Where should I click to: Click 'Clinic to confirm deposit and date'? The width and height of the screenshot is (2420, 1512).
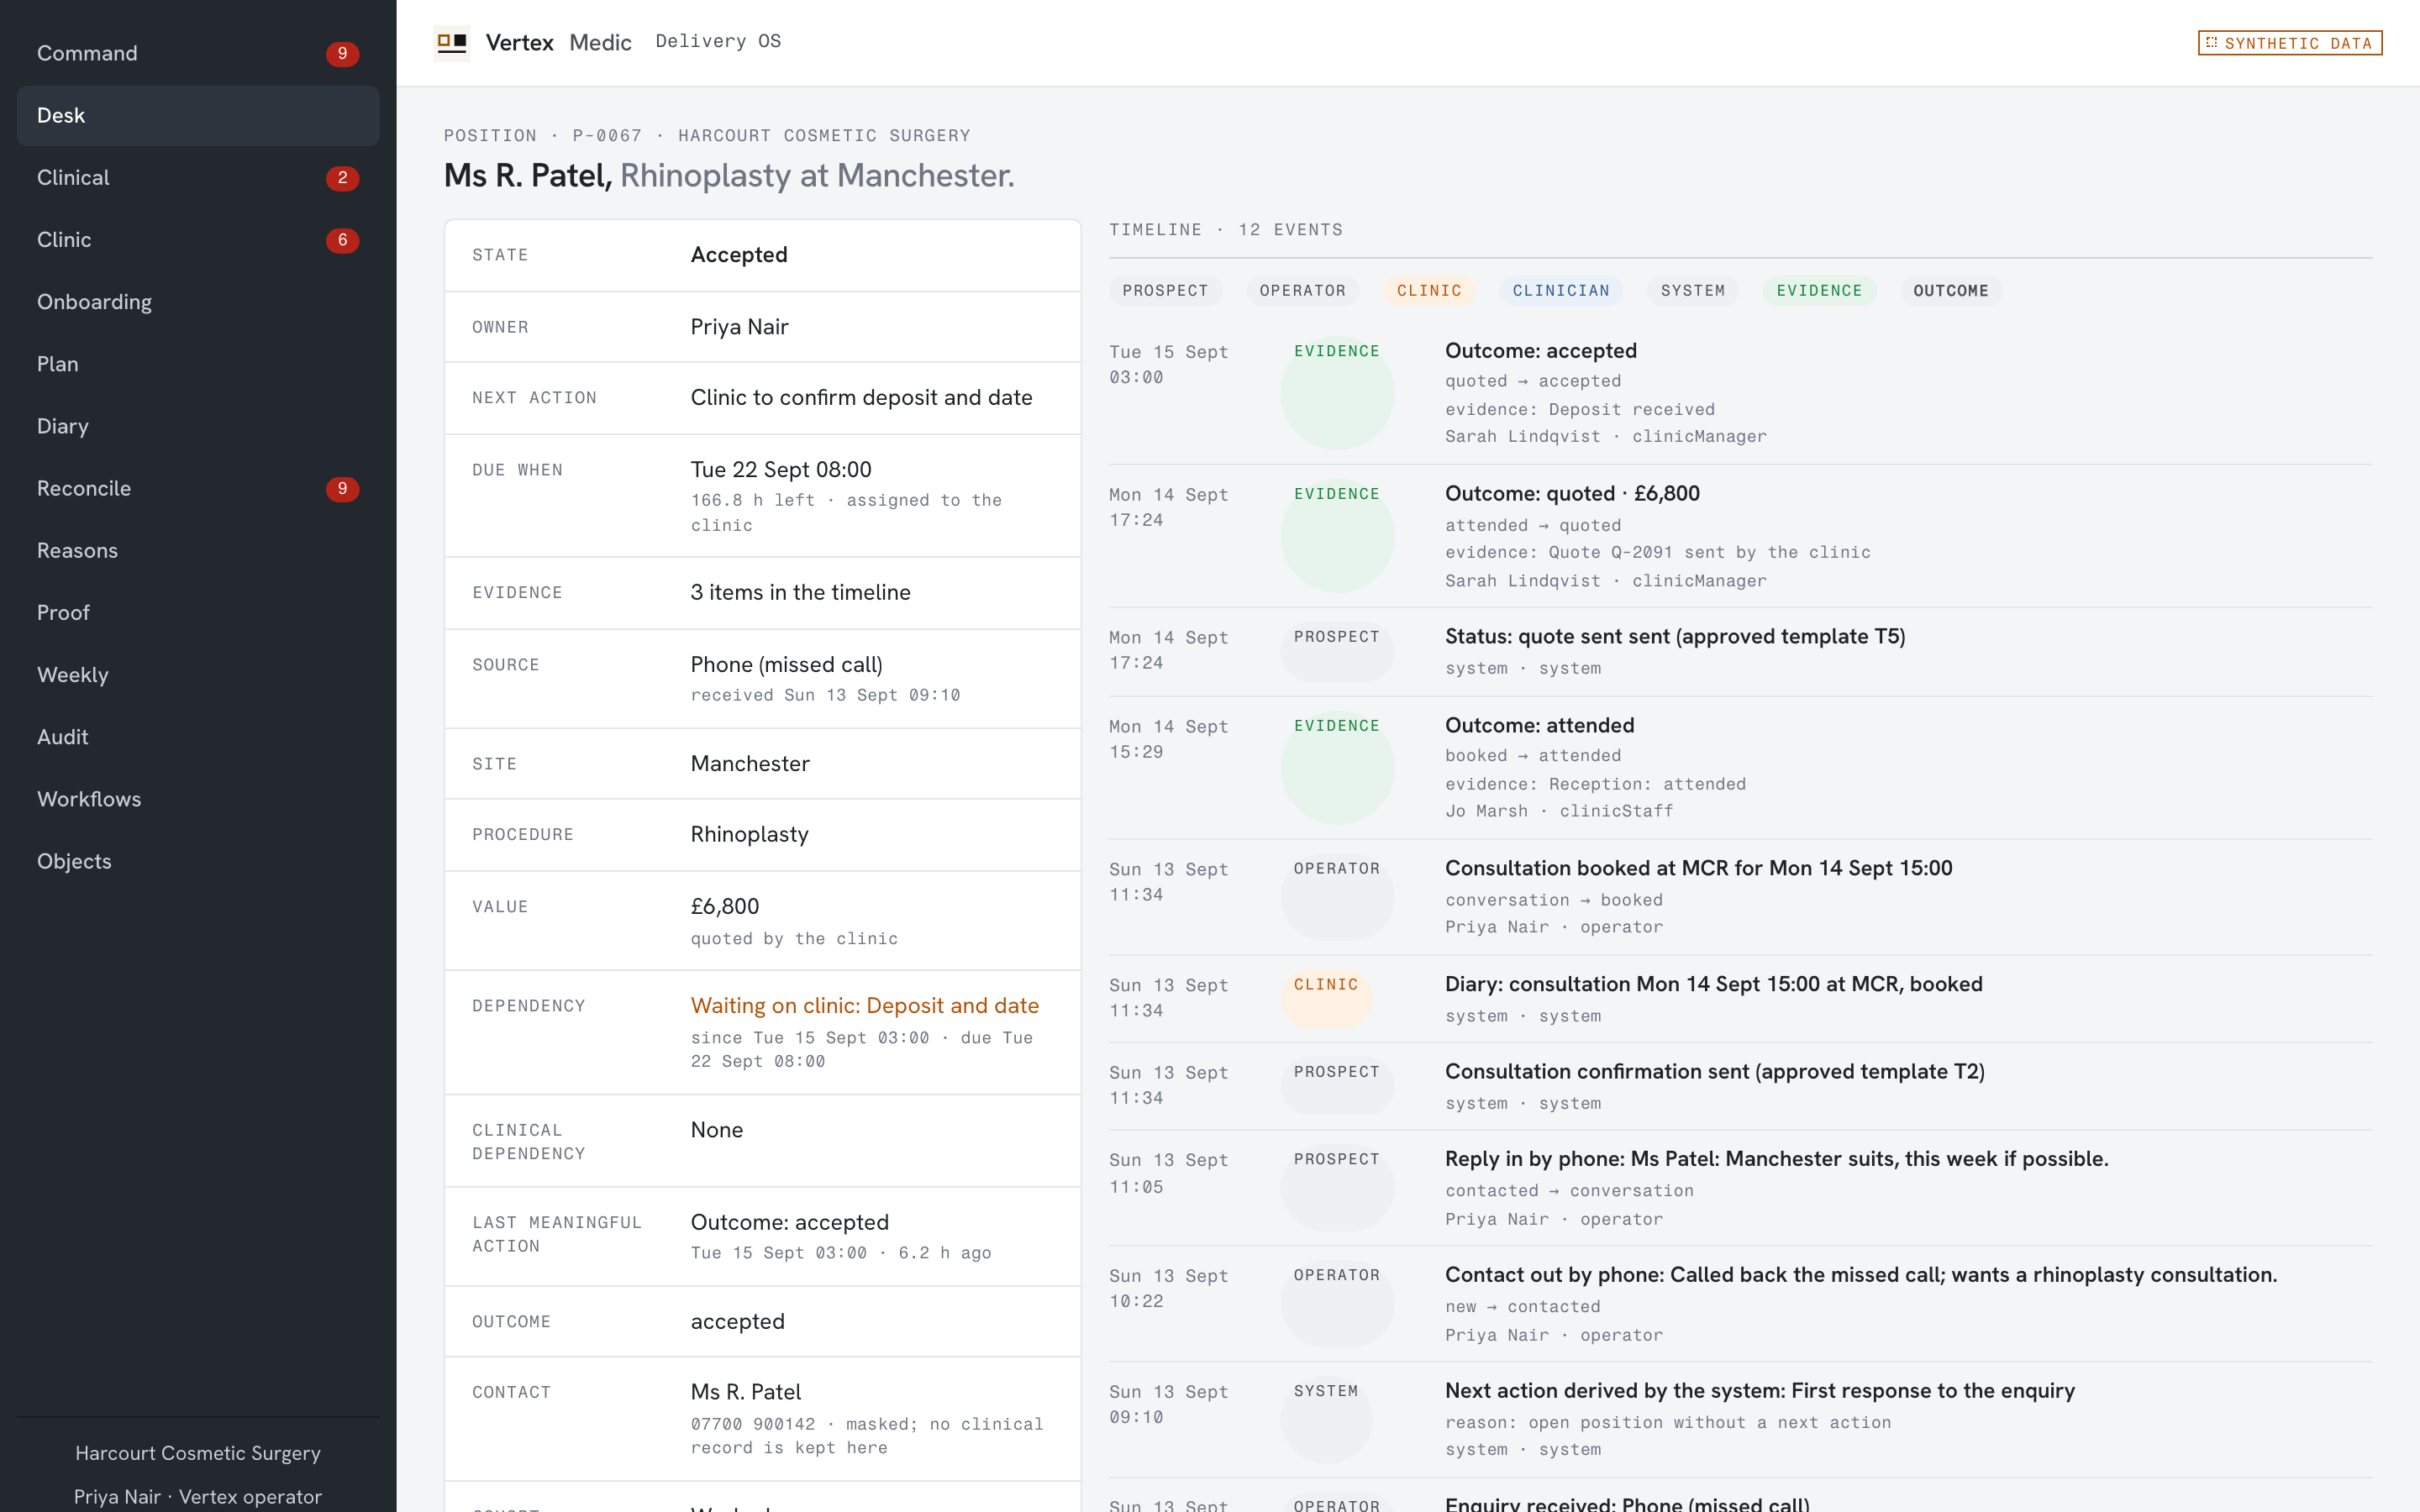click(861, 397)
